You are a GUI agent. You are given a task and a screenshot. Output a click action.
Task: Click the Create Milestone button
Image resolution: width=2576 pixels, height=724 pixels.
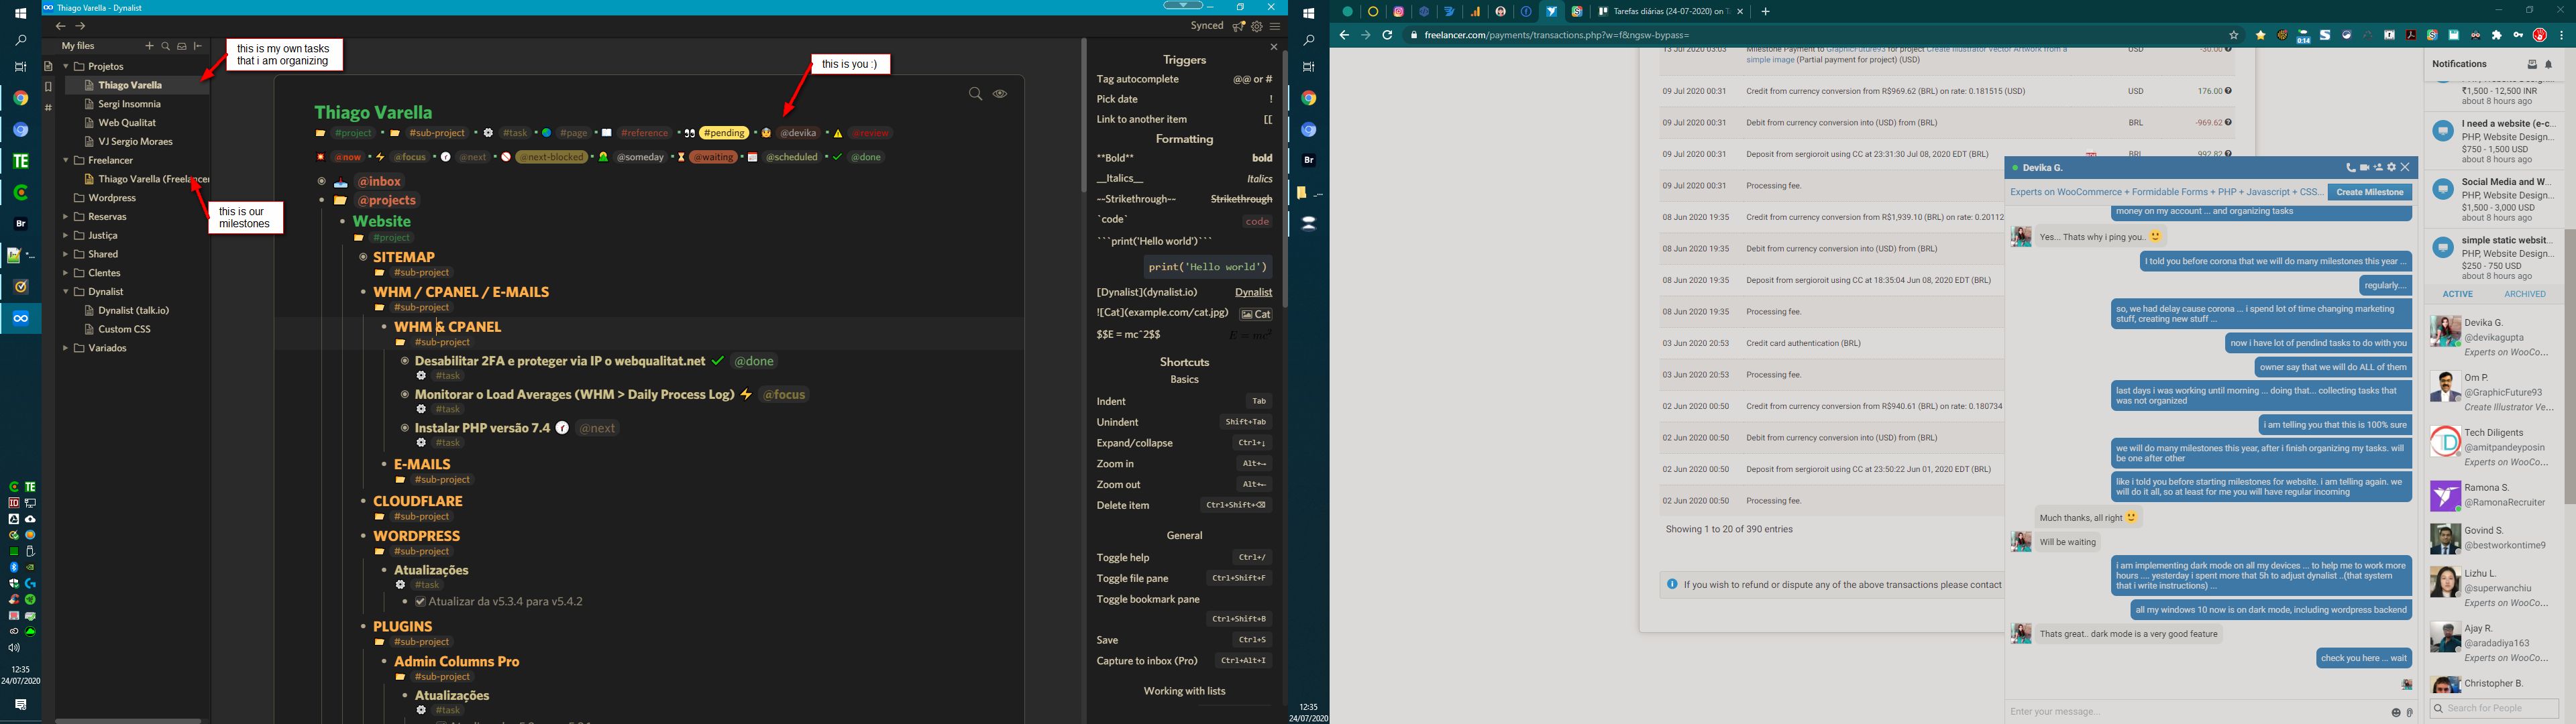pos(2369,192)
